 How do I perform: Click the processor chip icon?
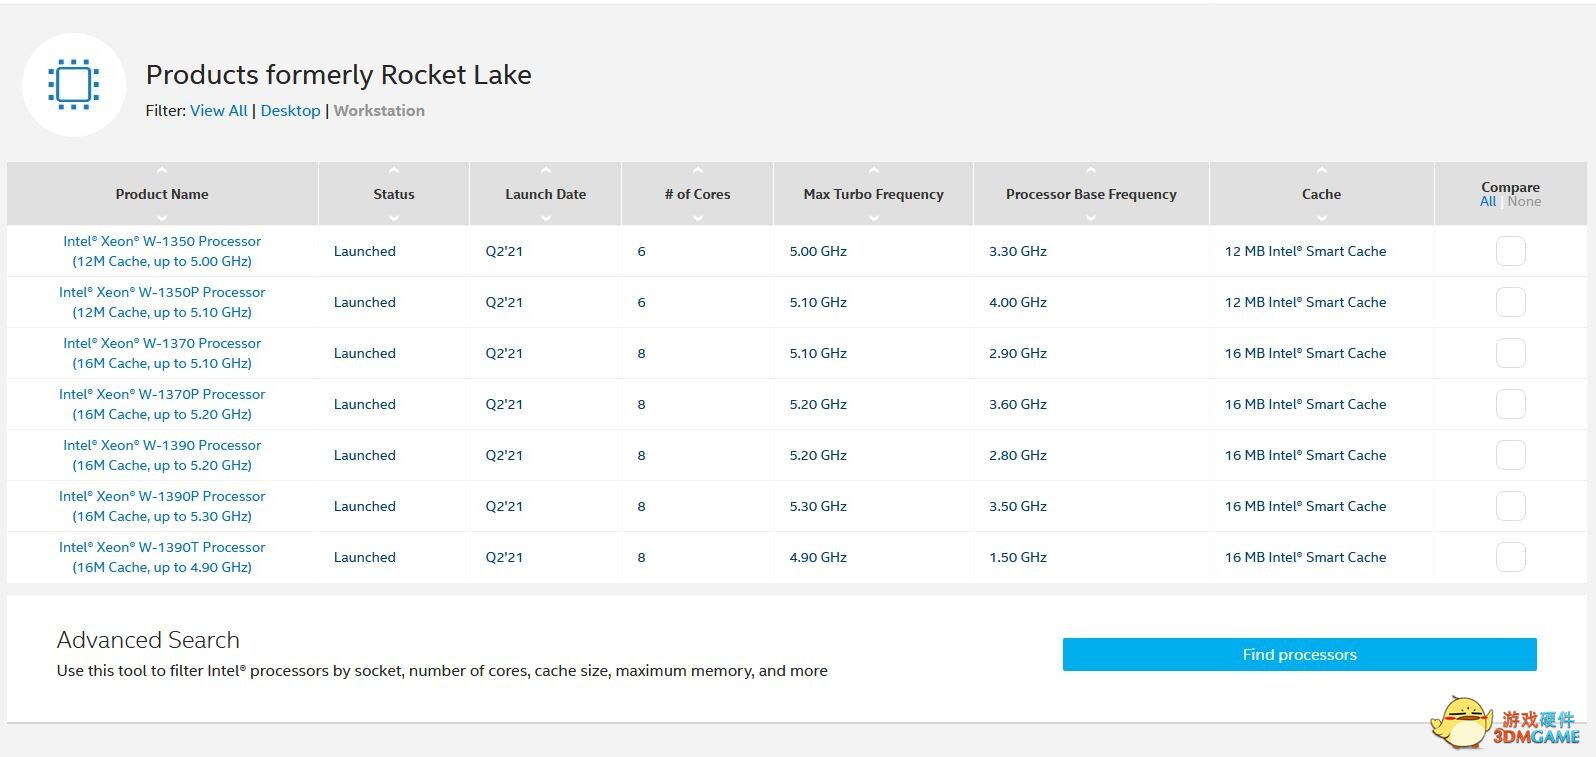coord(74,84)
